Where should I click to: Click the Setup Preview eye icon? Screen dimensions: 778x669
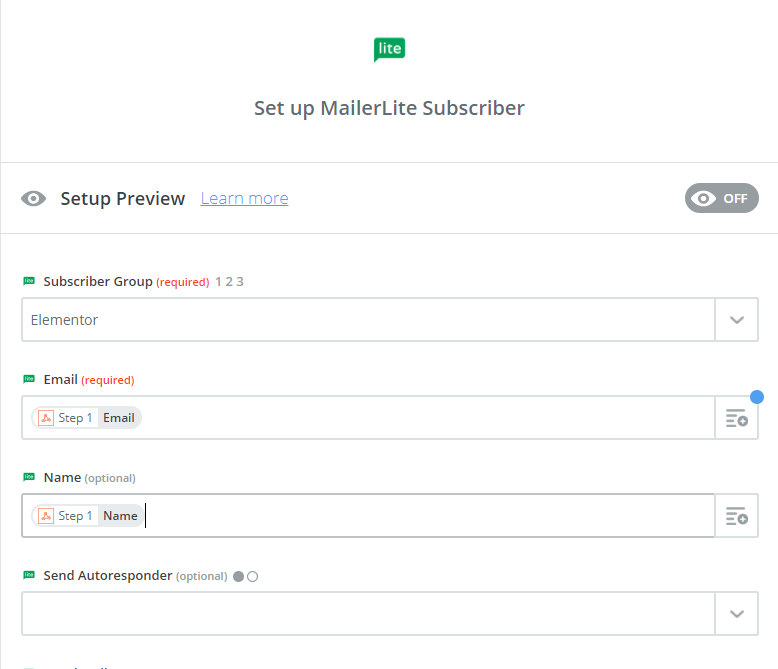click(34, 199)
